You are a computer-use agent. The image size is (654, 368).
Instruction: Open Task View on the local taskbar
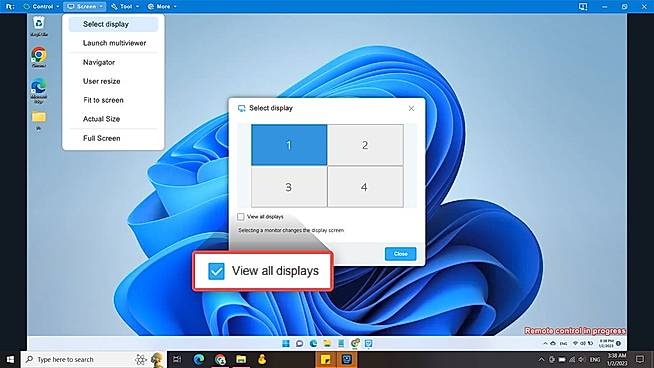[x=177, y=359]
